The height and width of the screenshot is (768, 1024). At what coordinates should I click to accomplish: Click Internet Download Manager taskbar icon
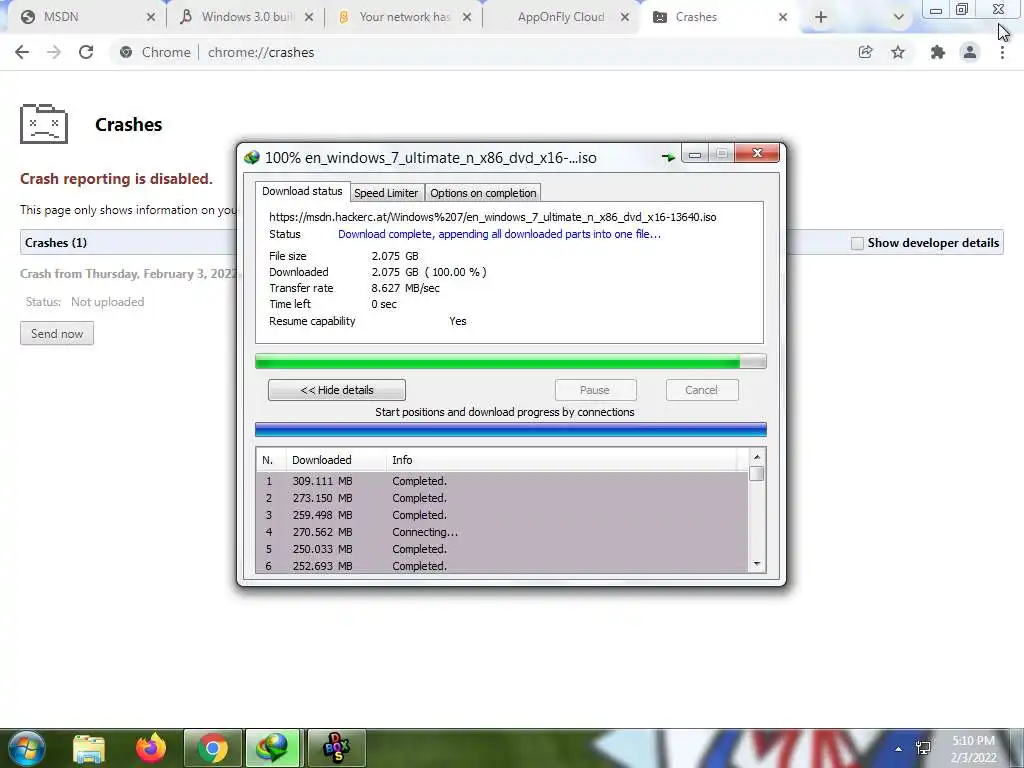[x=273, y=748]
